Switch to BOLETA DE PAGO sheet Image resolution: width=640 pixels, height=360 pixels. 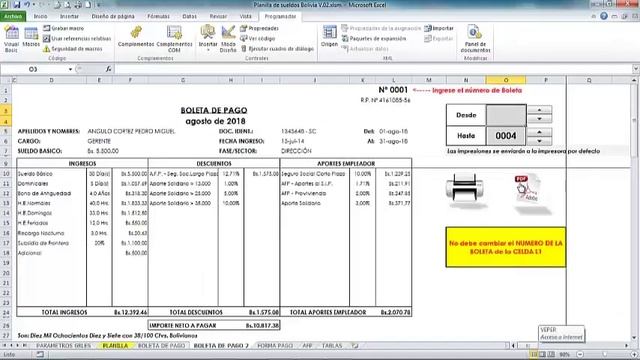pyautogui.click(x=162, y=346)
